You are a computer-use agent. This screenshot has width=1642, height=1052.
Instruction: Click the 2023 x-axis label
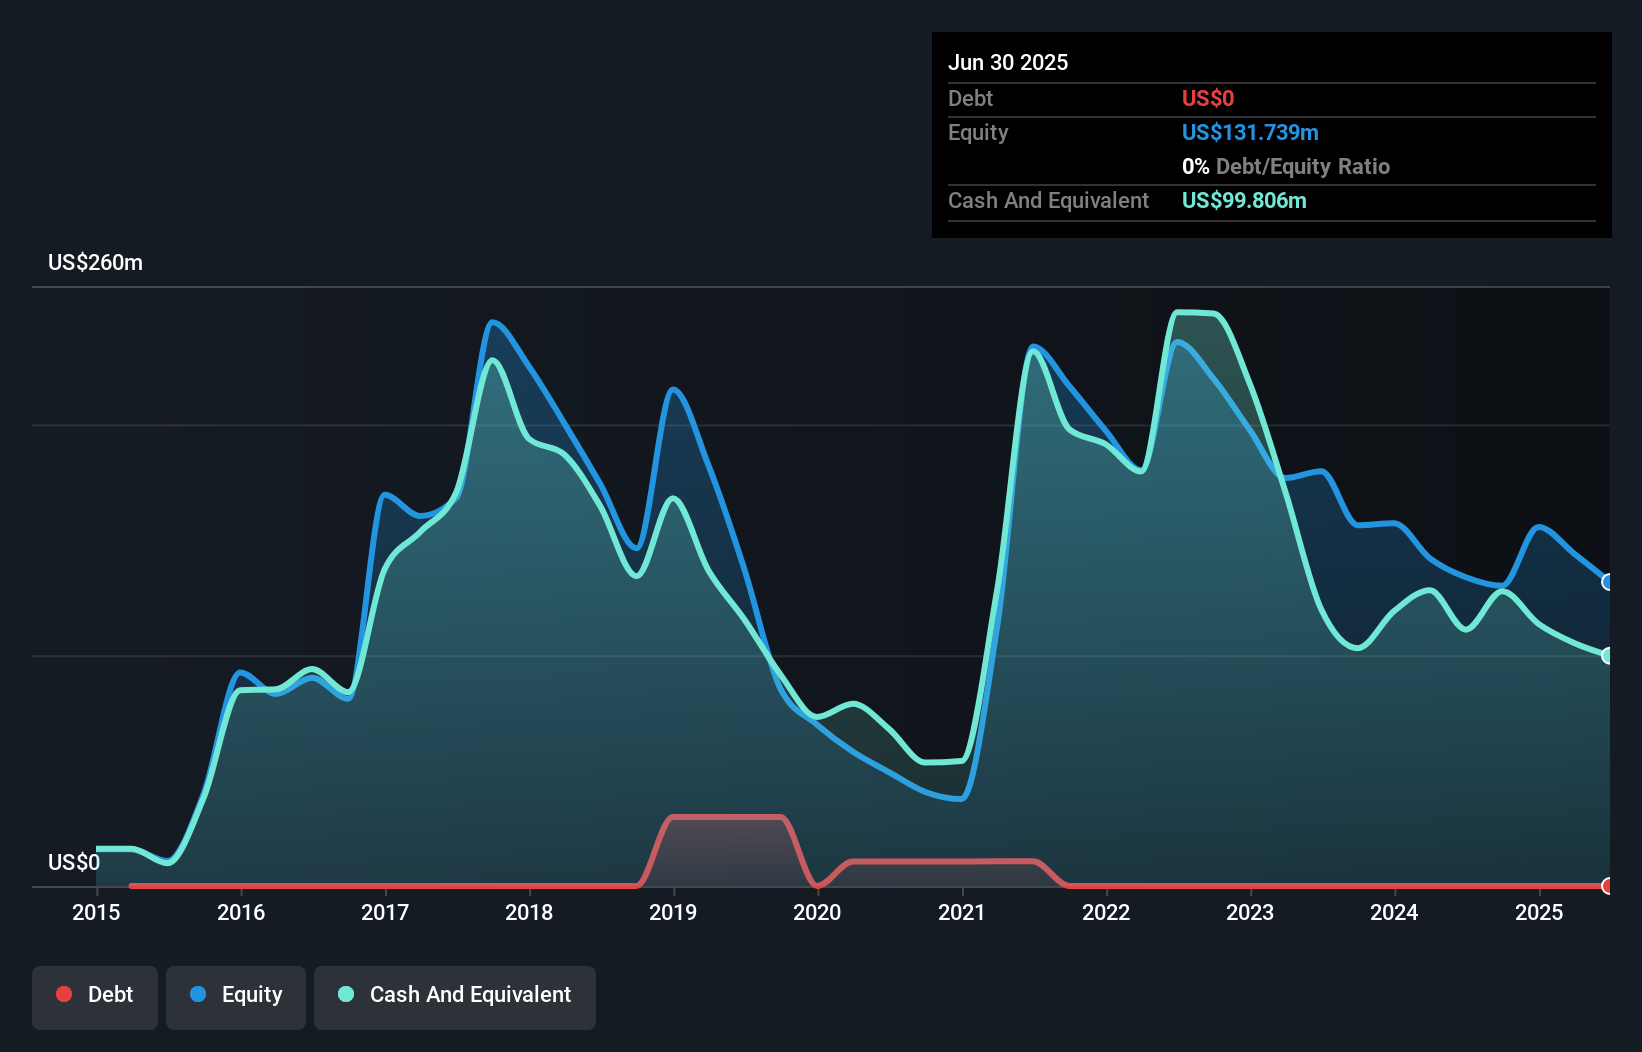(x=1250, y=912)
